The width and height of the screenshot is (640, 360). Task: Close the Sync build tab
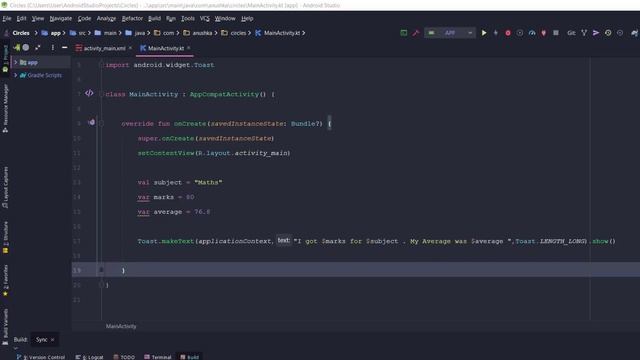click(x=52, y=340)
